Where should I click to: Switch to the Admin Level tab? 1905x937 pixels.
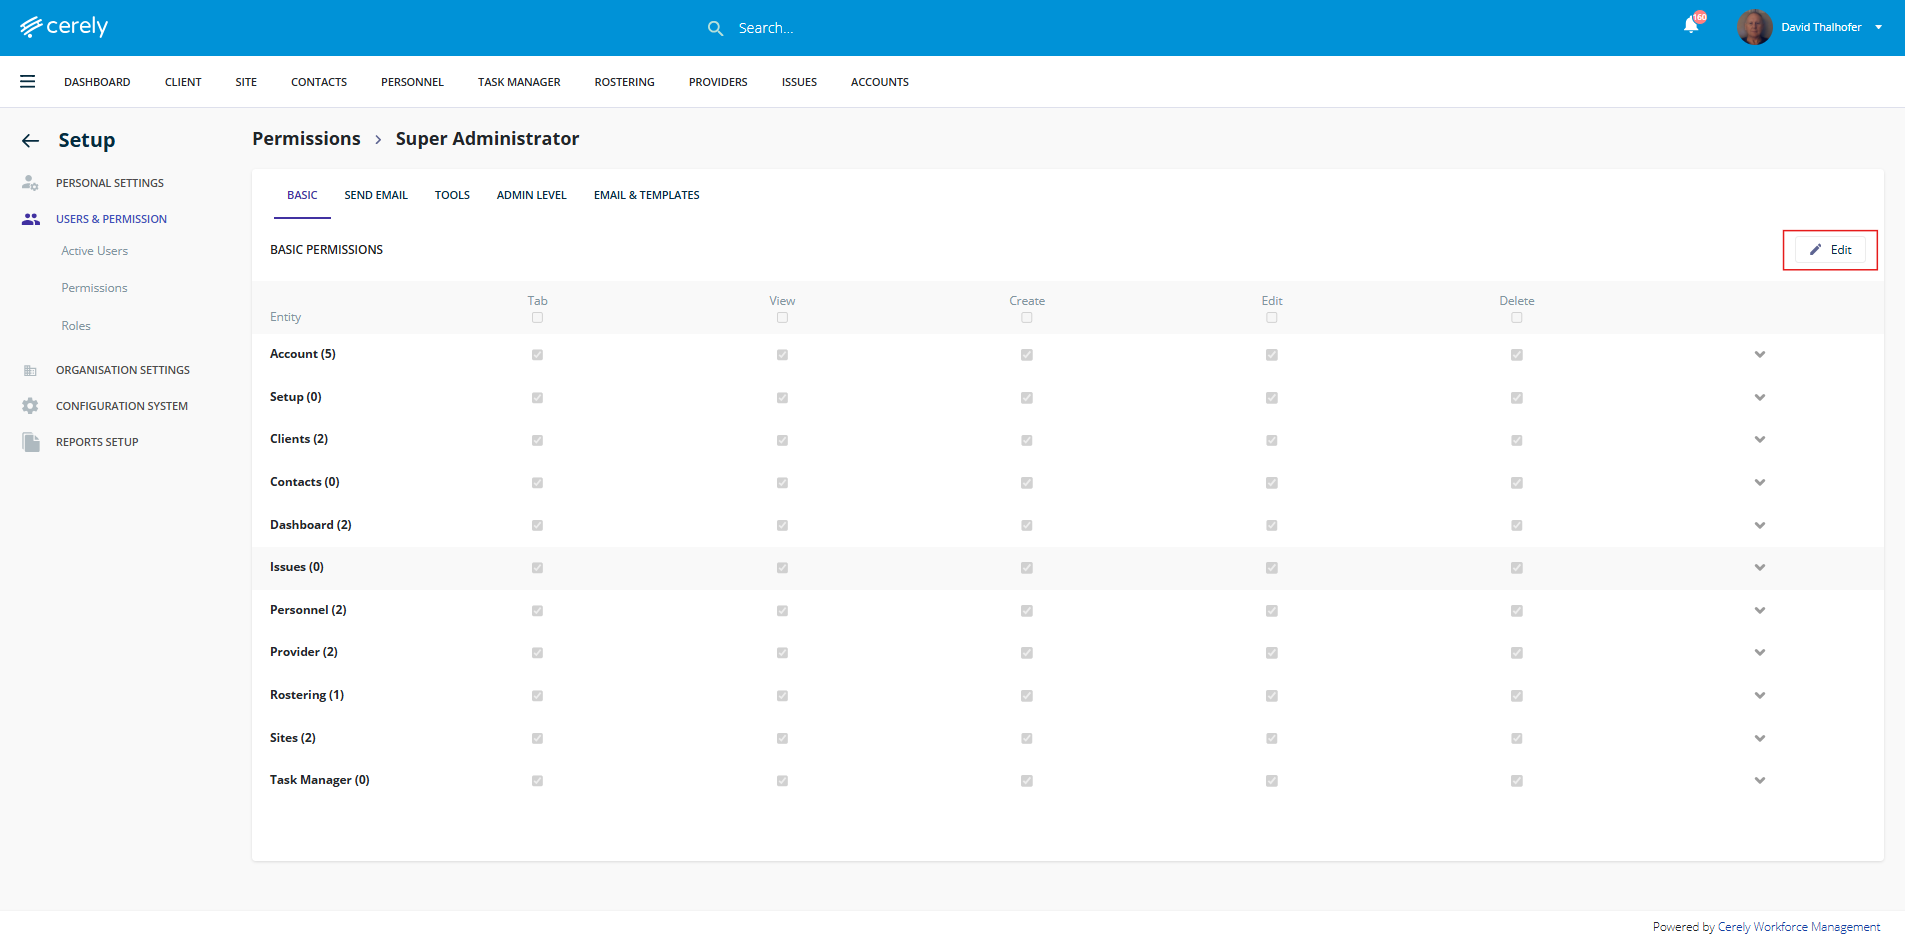point(531,195)
